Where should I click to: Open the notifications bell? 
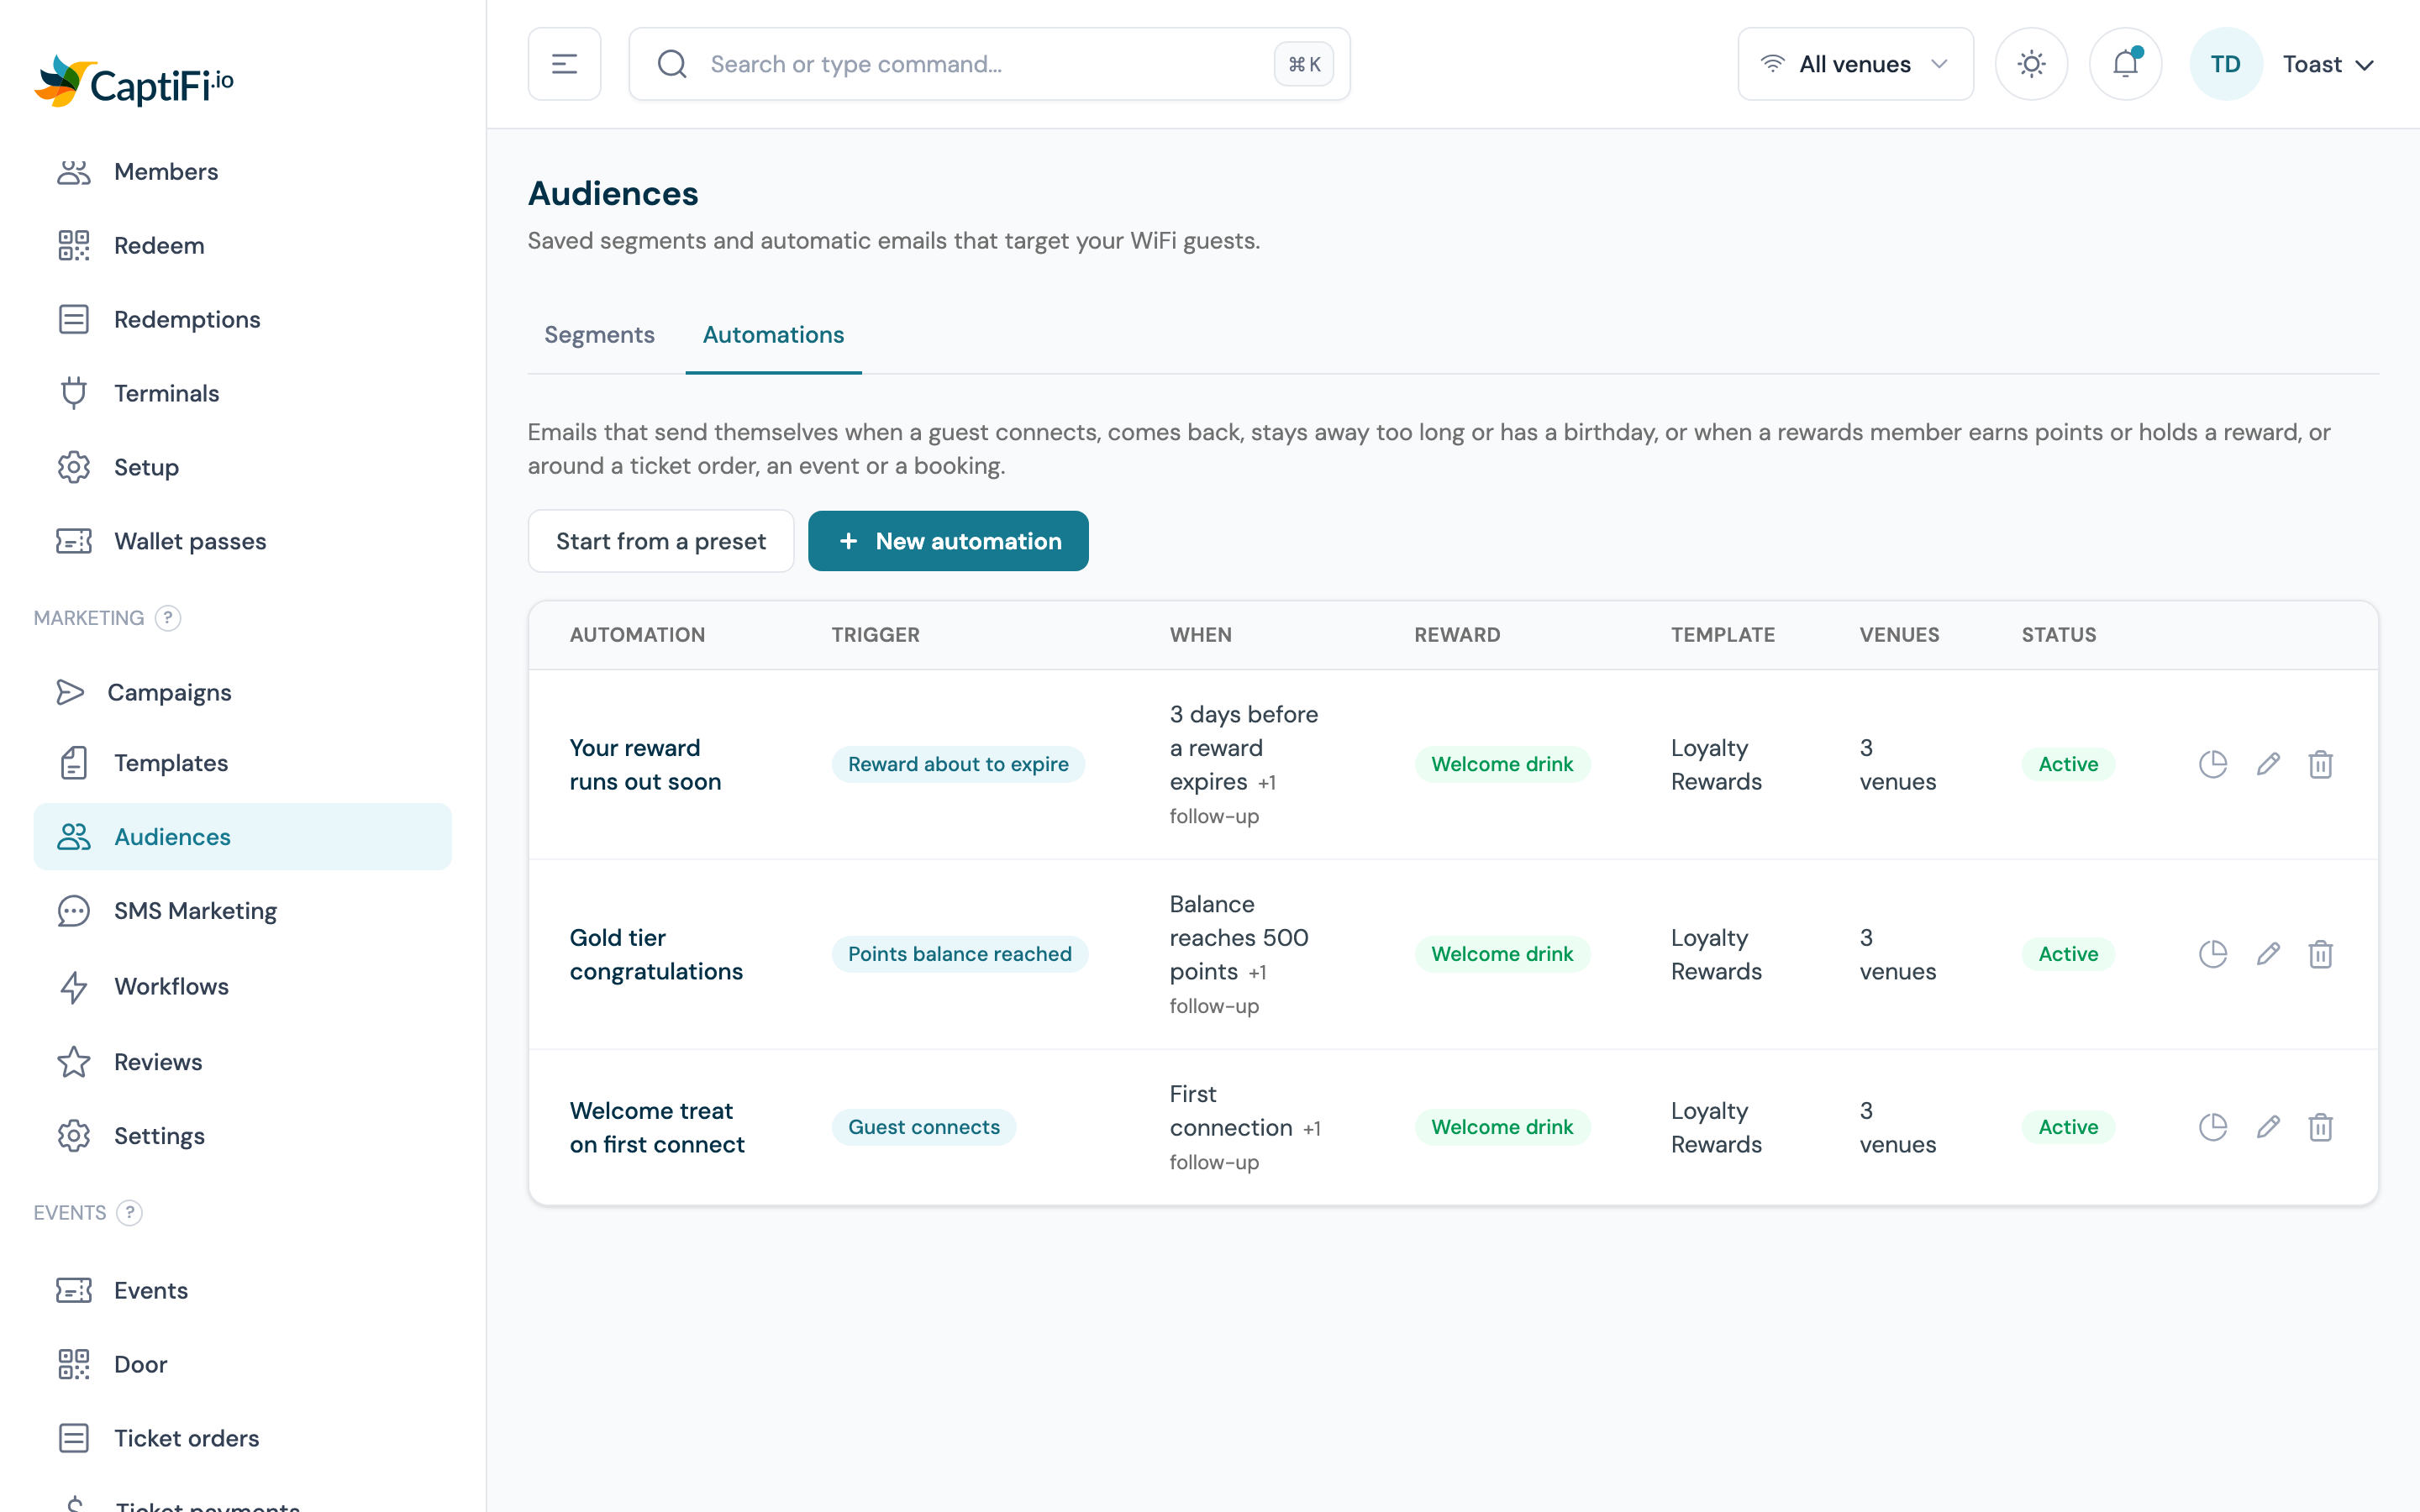click(x=2125, y=64)
